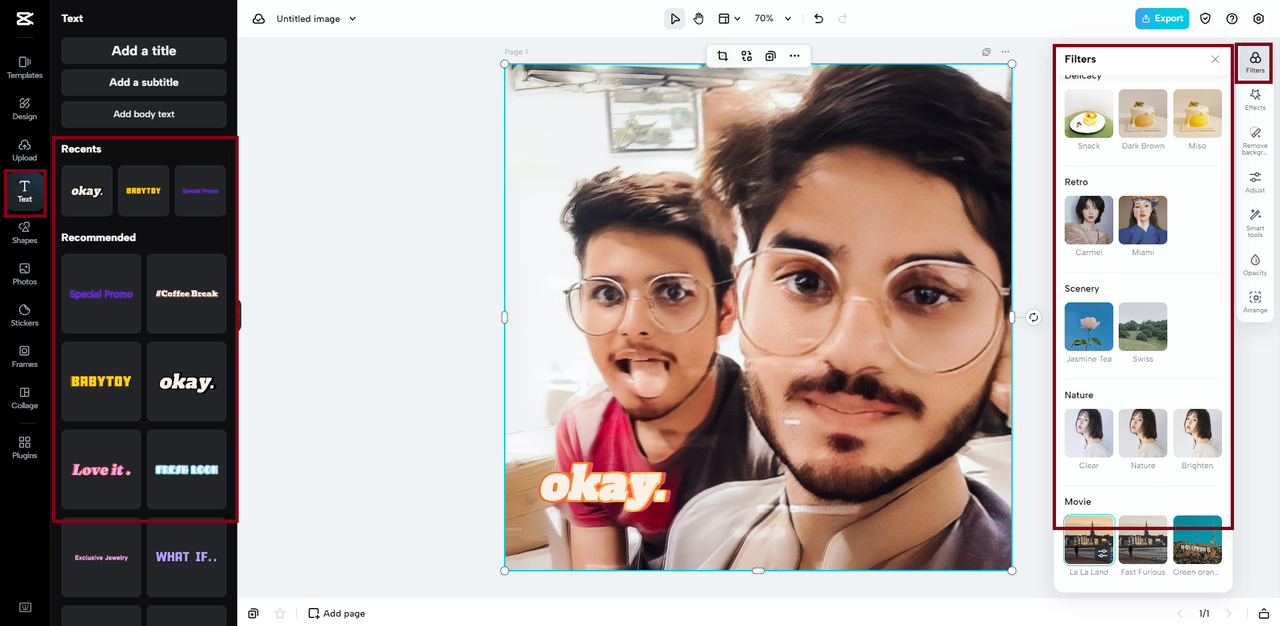
Task: Open more options in floating image toolbar
Action: (x=794, y=56)
